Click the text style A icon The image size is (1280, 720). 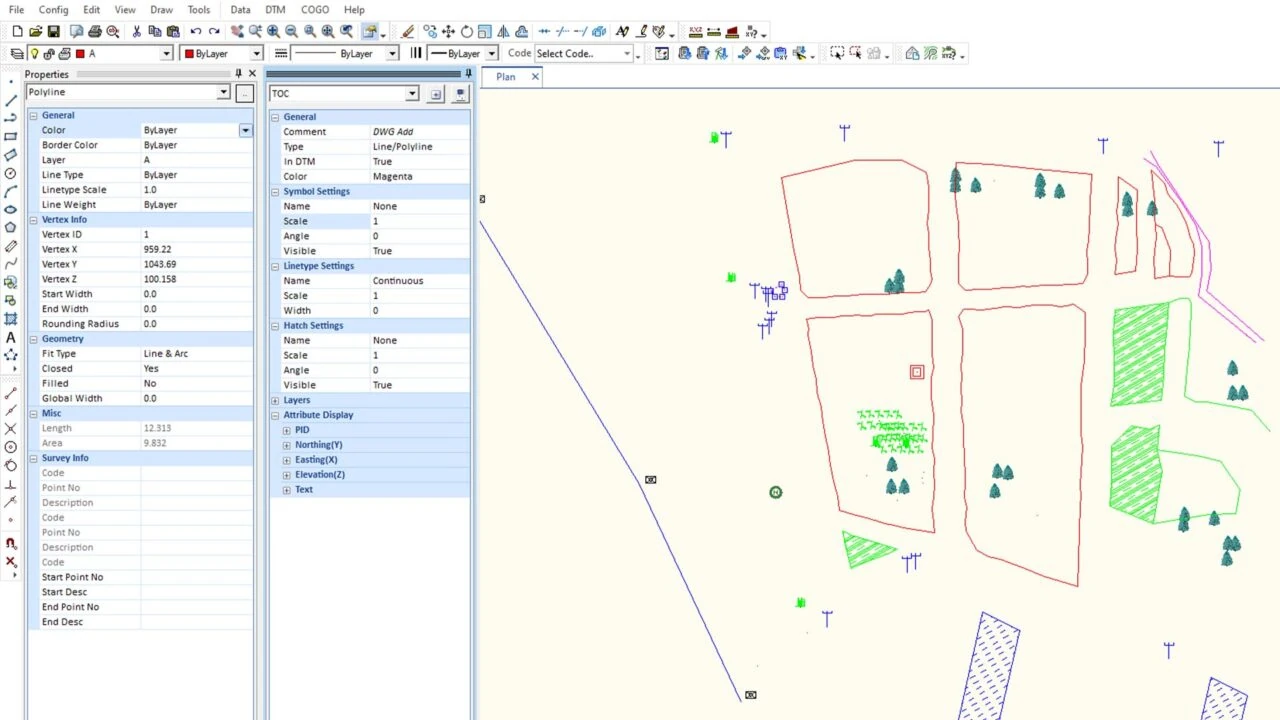pyautogui.click(x=623, y=32)
